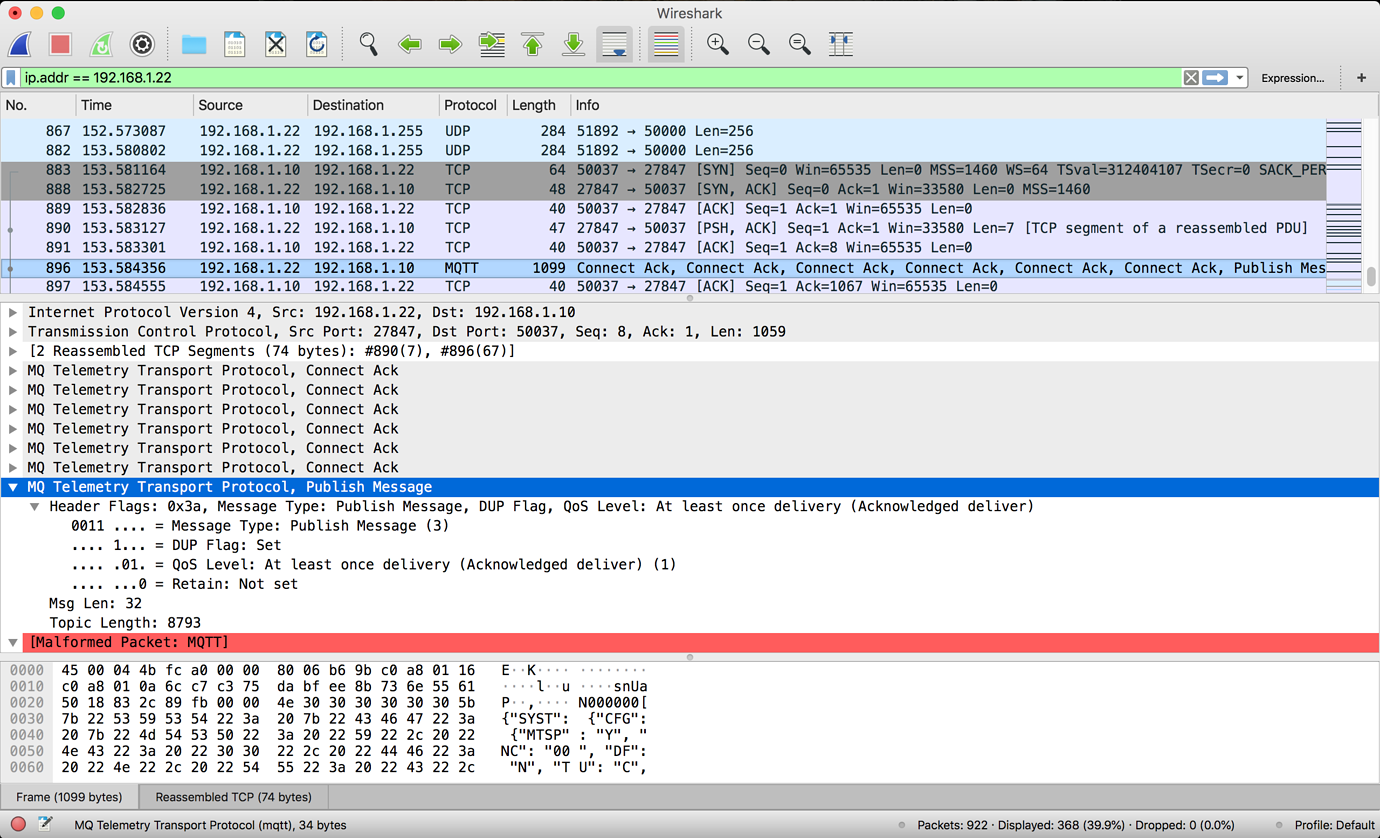Go to the previous packet with the back arrow
Viewport: 1380px width, 838px height.
point(410,44)
